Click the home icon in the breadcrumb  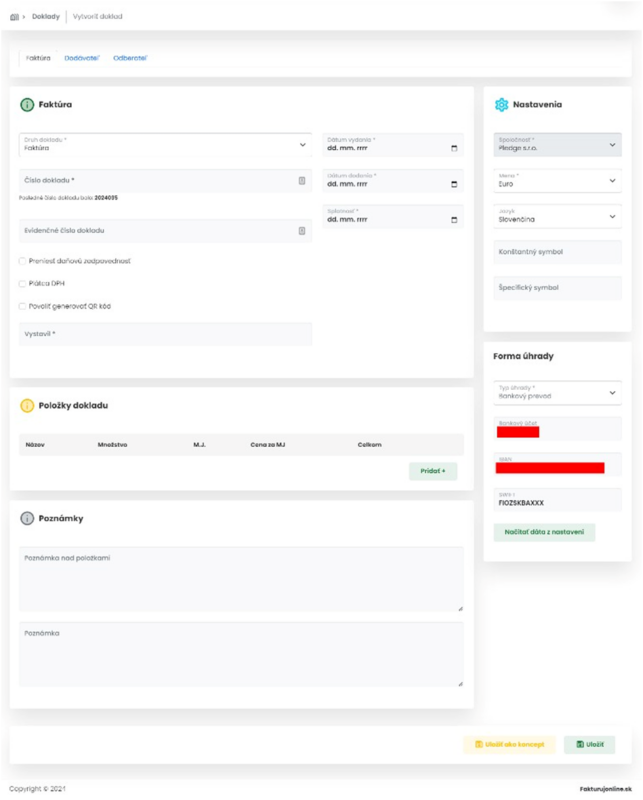click(x=14, y=17)
